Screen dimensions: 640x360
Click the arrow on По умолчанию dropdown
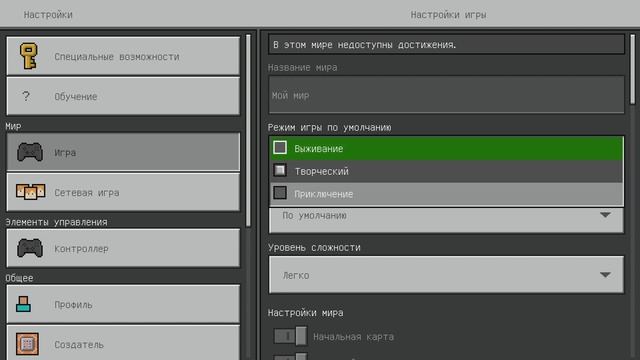[605, 215]
